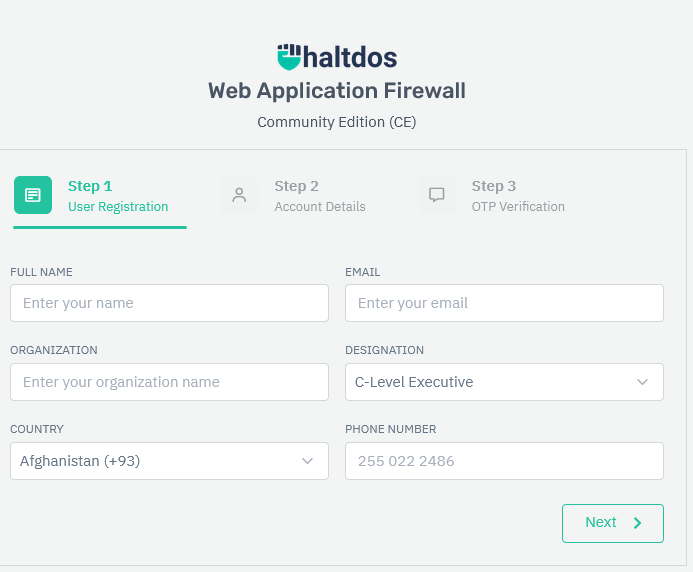The height and width of the screenshot is (572, 693).
Task: Click the OTP Verification message icon
Action: coord(436,195)
